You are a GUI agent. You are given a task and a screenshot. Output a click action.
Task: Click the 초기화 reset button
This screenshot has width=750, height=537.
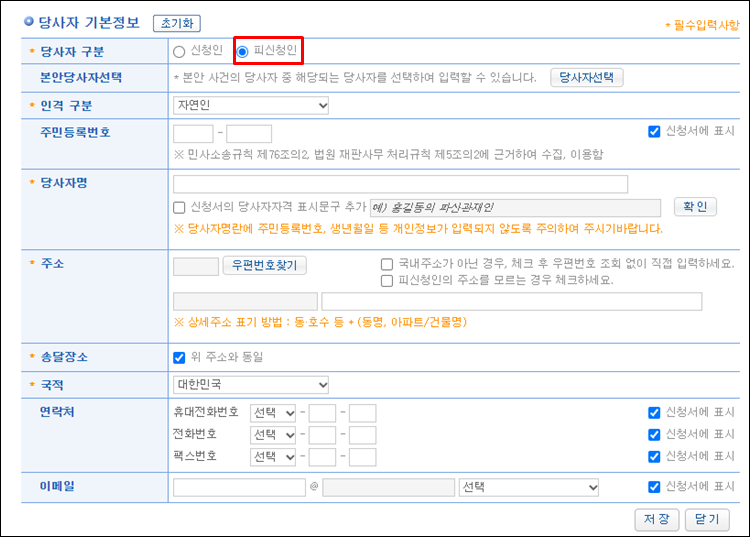tap(177, 23)
